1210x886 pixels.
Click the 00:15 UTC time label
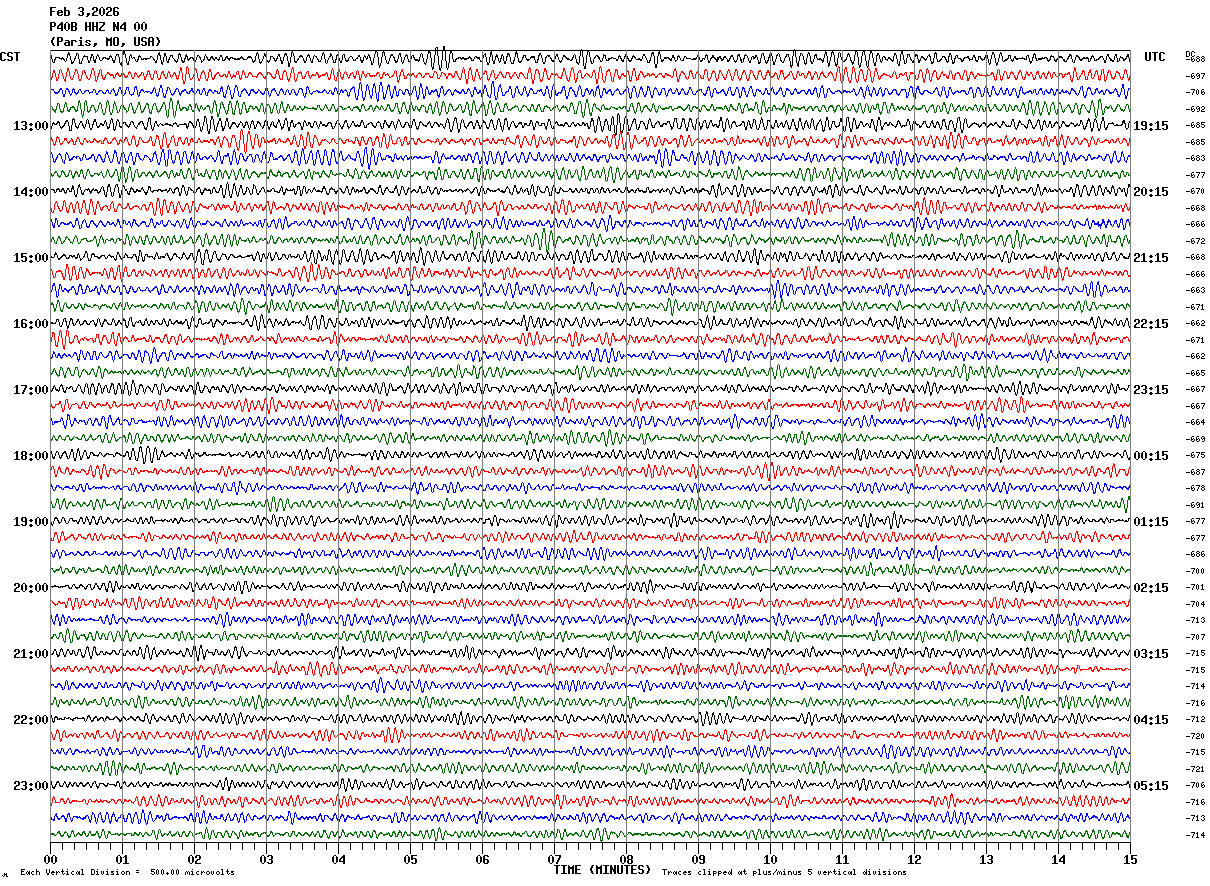click(1151, 456)
